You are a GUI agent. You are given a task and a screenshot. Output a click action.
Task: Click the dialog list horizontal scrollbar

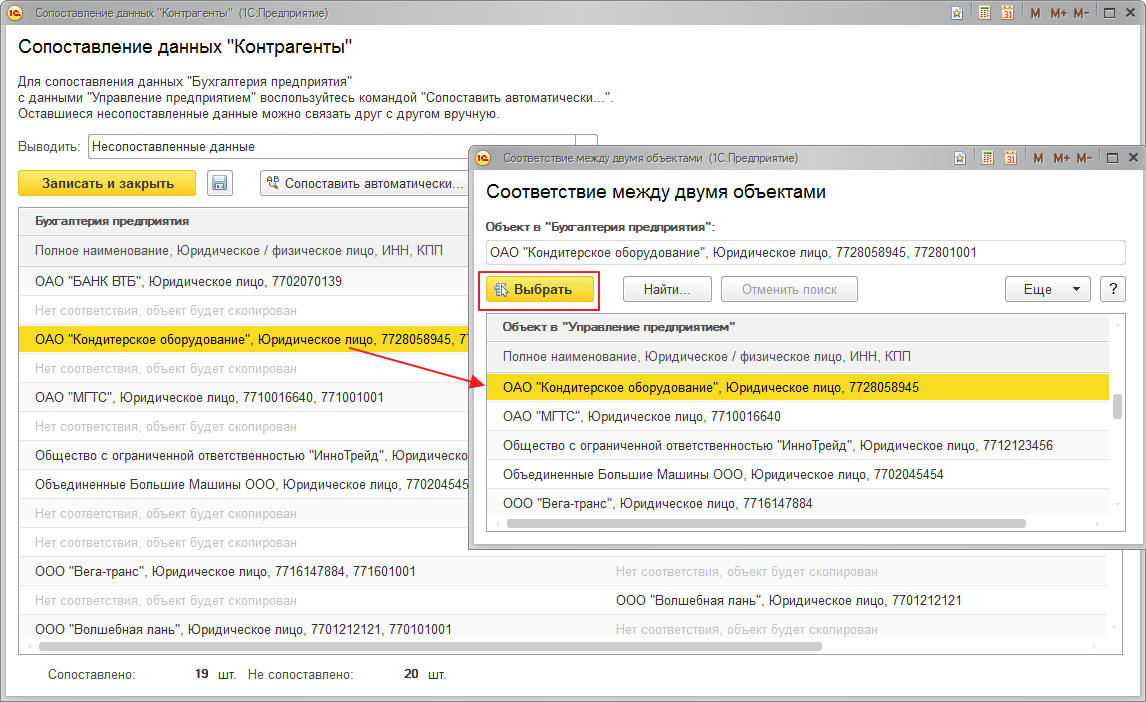(766, 523)
